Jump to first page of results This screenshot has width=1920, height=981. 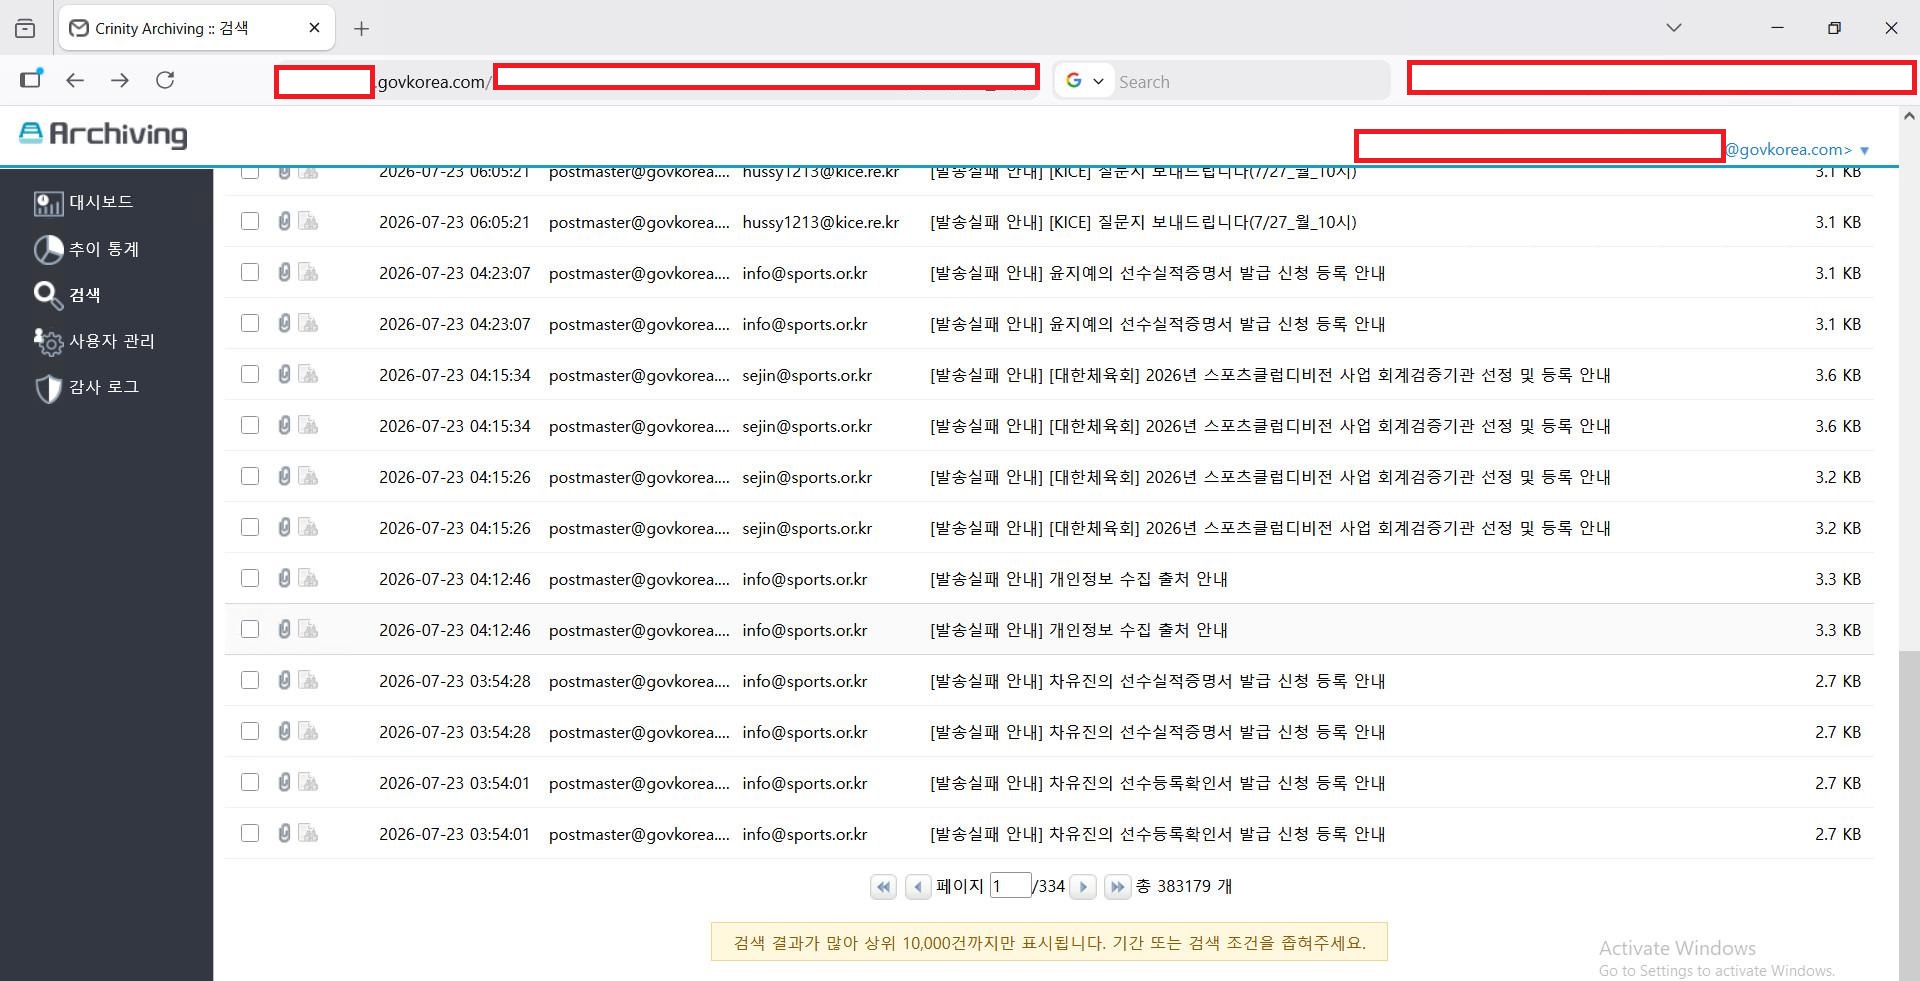coord(883,887)
